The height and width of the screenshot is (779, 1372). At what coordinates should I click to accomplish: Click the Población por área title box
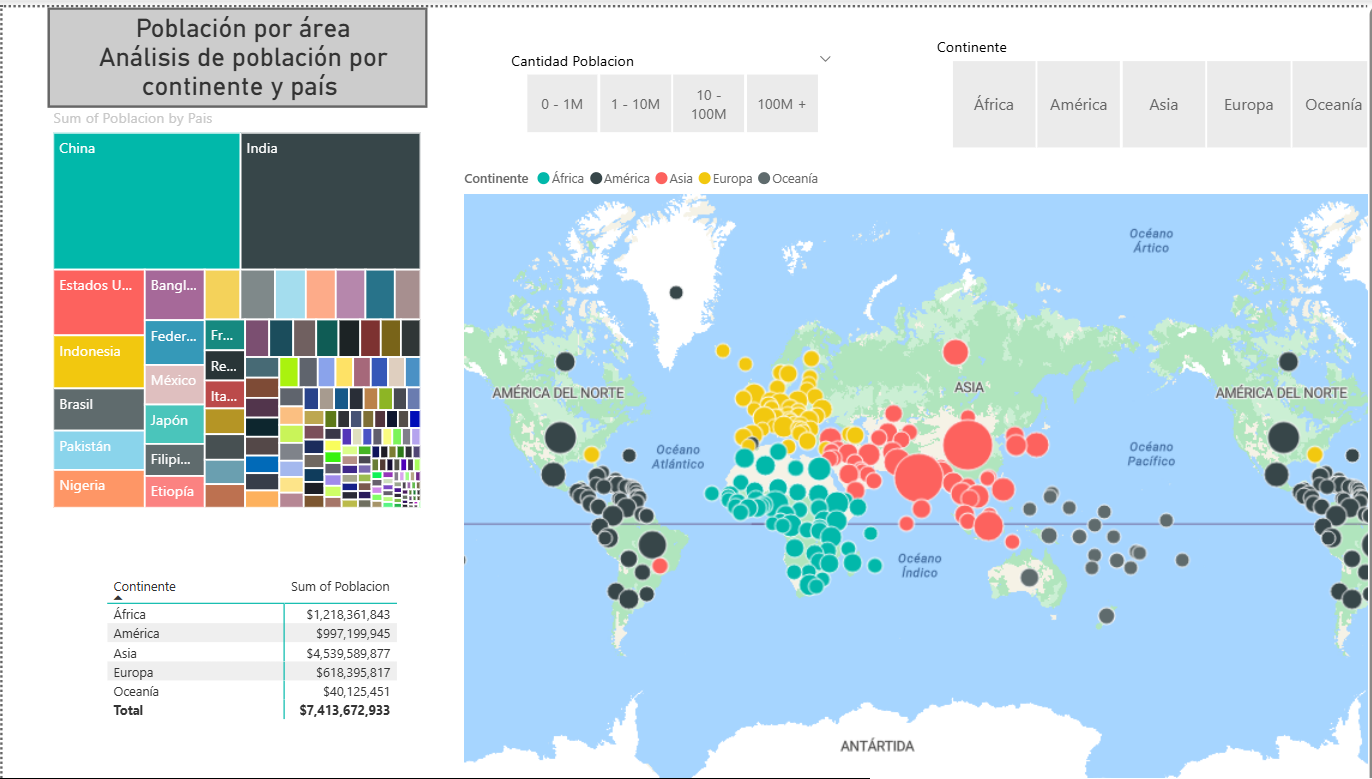pos(238,57)
